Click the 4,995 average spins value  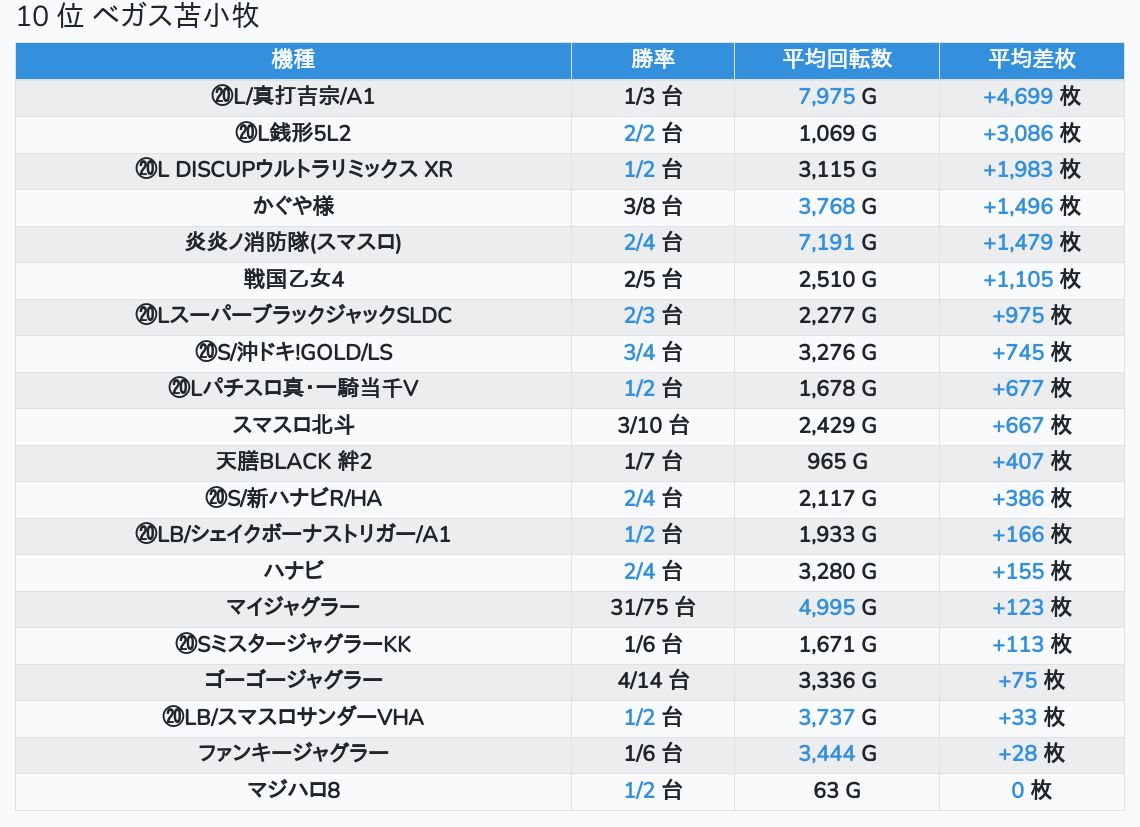827,608
